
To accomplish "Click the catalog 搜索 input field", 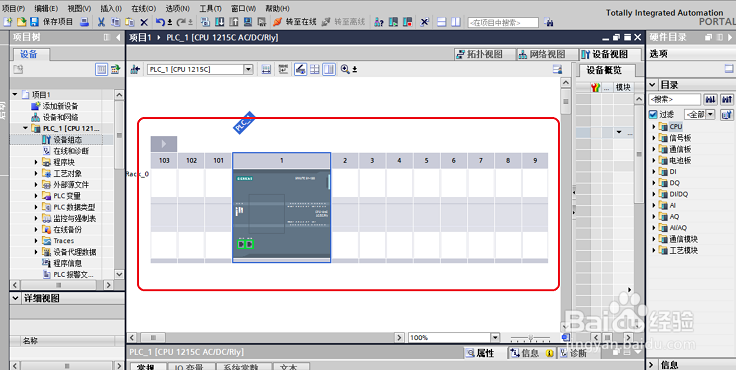I will tap(675, 100).
